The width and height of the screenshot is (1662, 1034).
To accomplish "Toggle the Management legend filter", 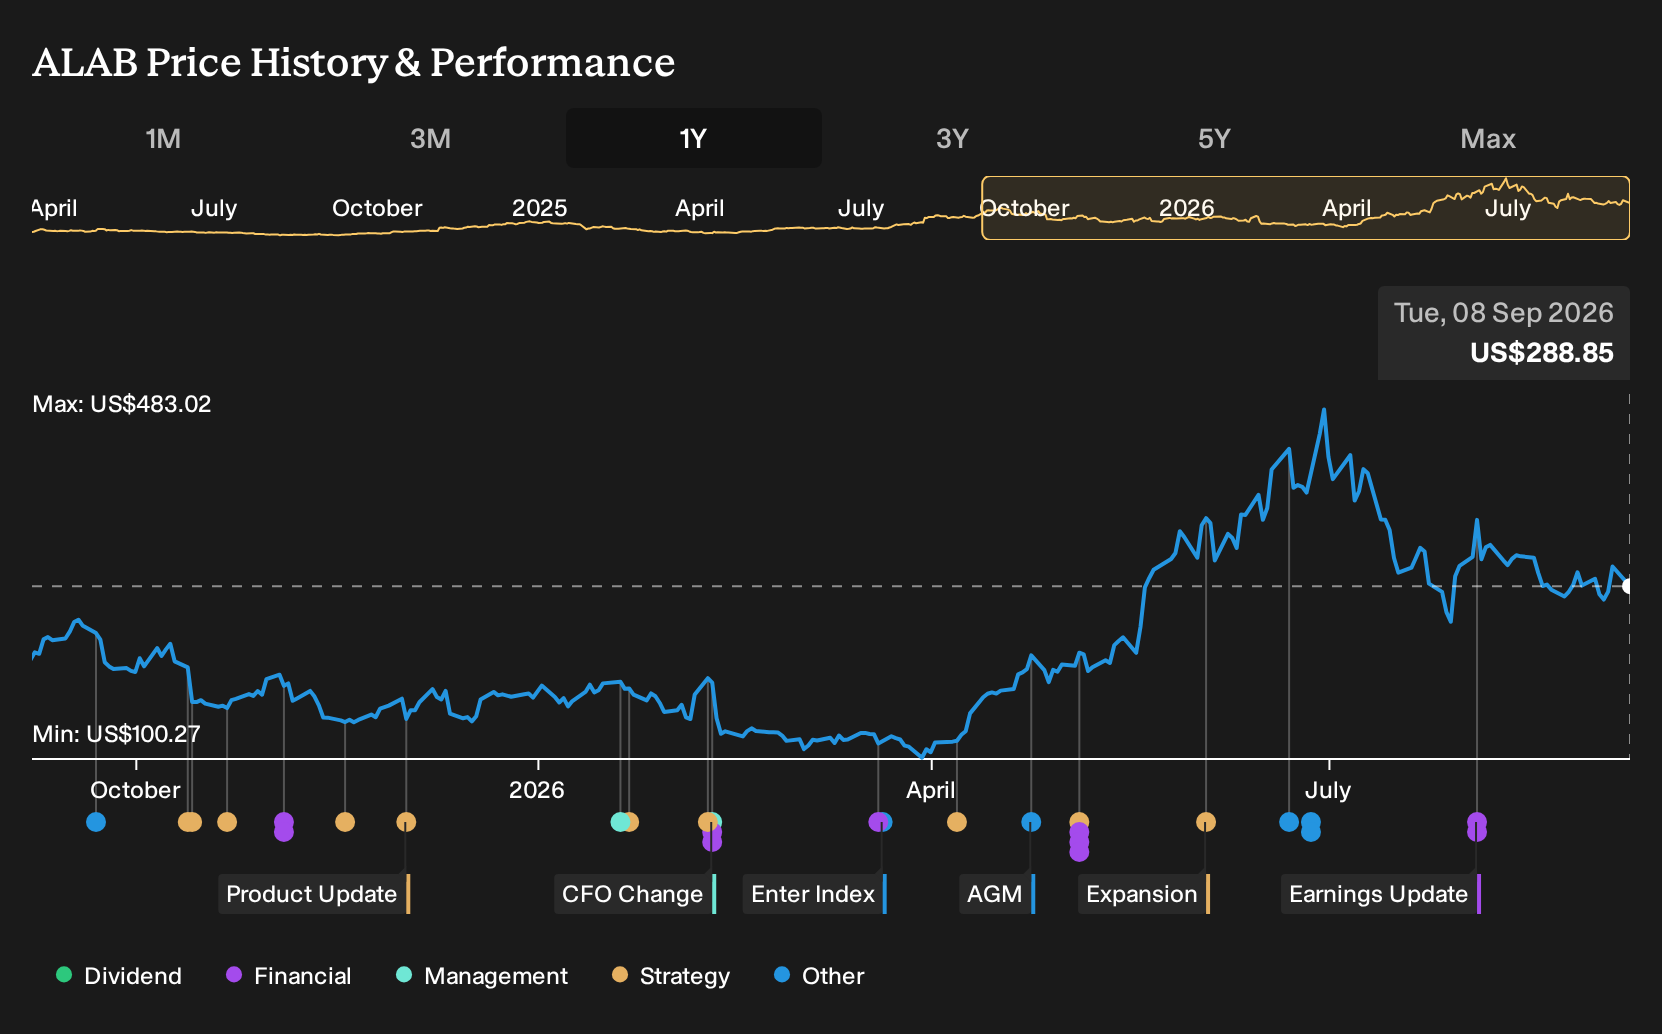I will [482, 976].
